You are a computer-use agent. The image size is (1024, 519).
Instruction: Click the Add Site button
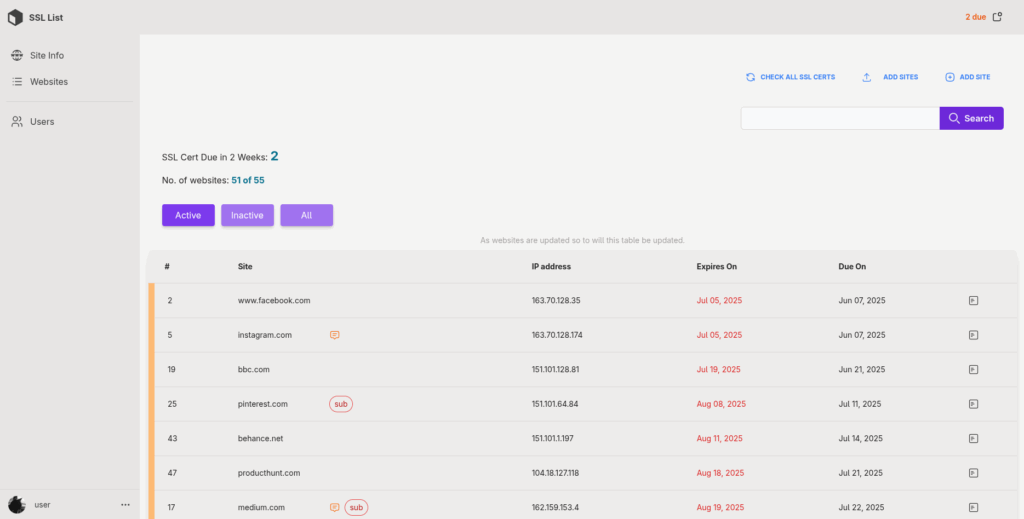968,77
